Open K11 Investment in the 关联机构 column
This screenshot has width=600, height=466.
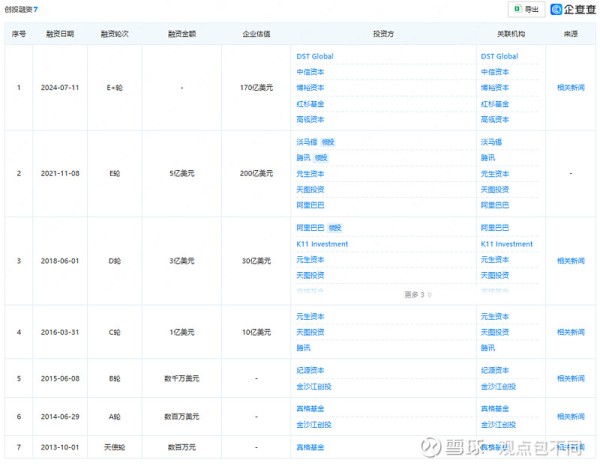pyautogui.click(x=506, y=244)
